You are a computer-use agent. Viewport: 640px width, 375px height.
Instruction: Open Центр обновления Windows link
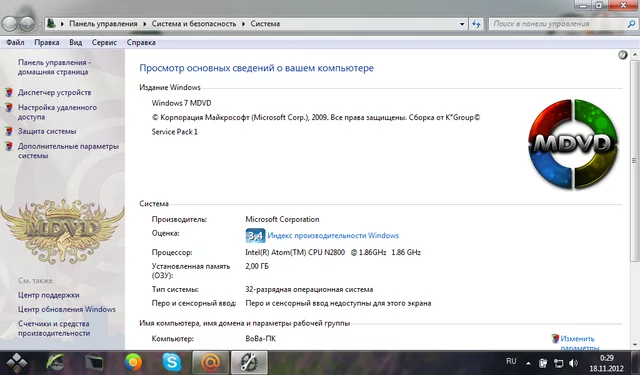67,309
